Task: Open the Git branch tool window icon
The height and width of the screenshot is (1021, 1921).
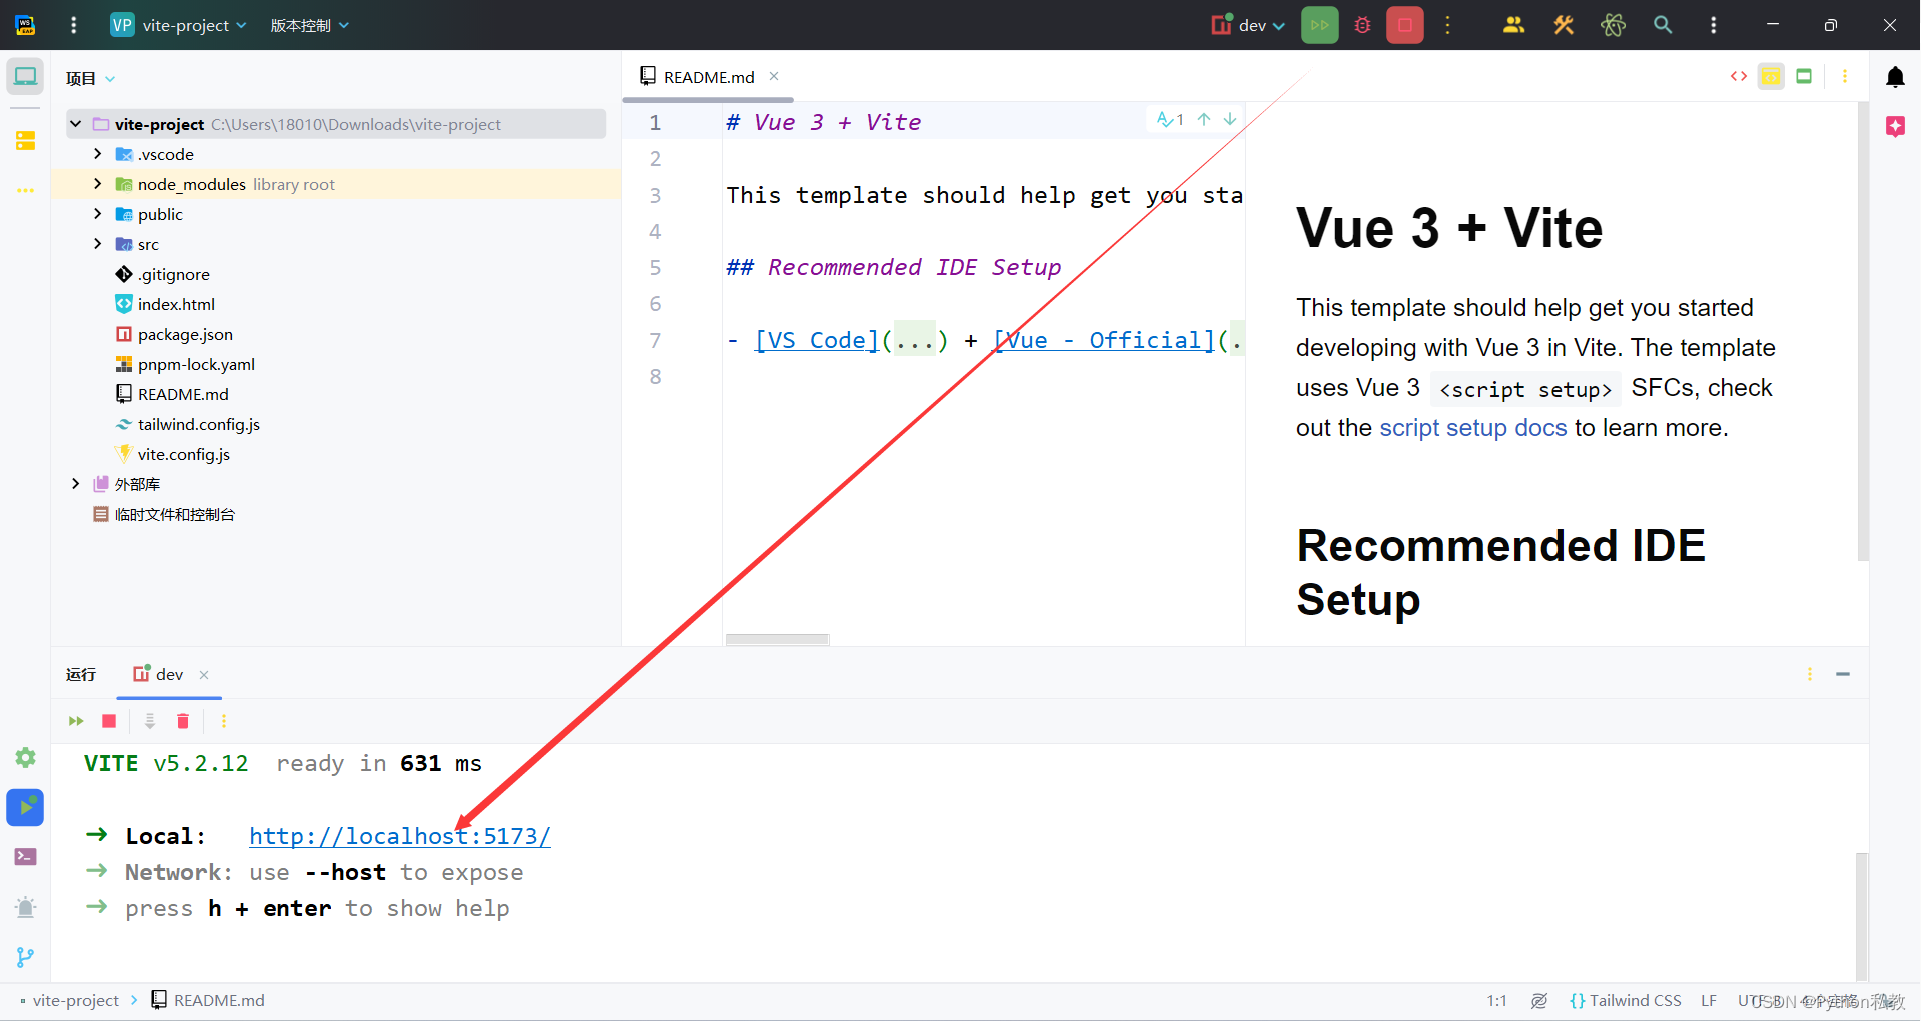Action: (x=25, y=957)
